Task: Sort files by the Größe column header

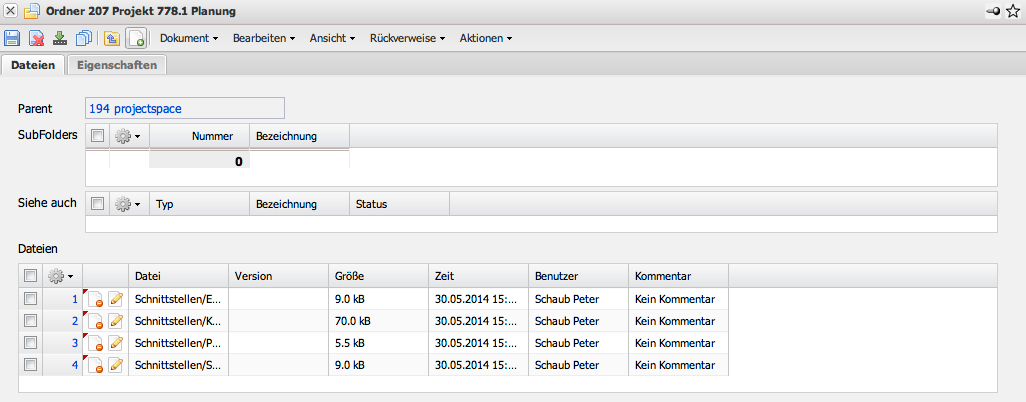Action: [351, 276]
